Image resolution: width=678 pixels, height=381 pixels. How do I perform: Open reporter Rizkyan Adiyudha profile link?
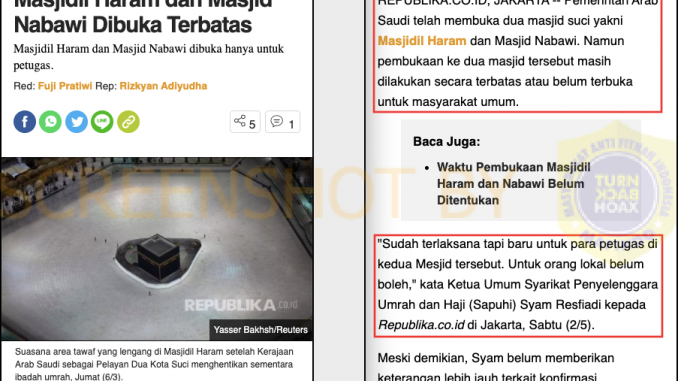(163, 86)
